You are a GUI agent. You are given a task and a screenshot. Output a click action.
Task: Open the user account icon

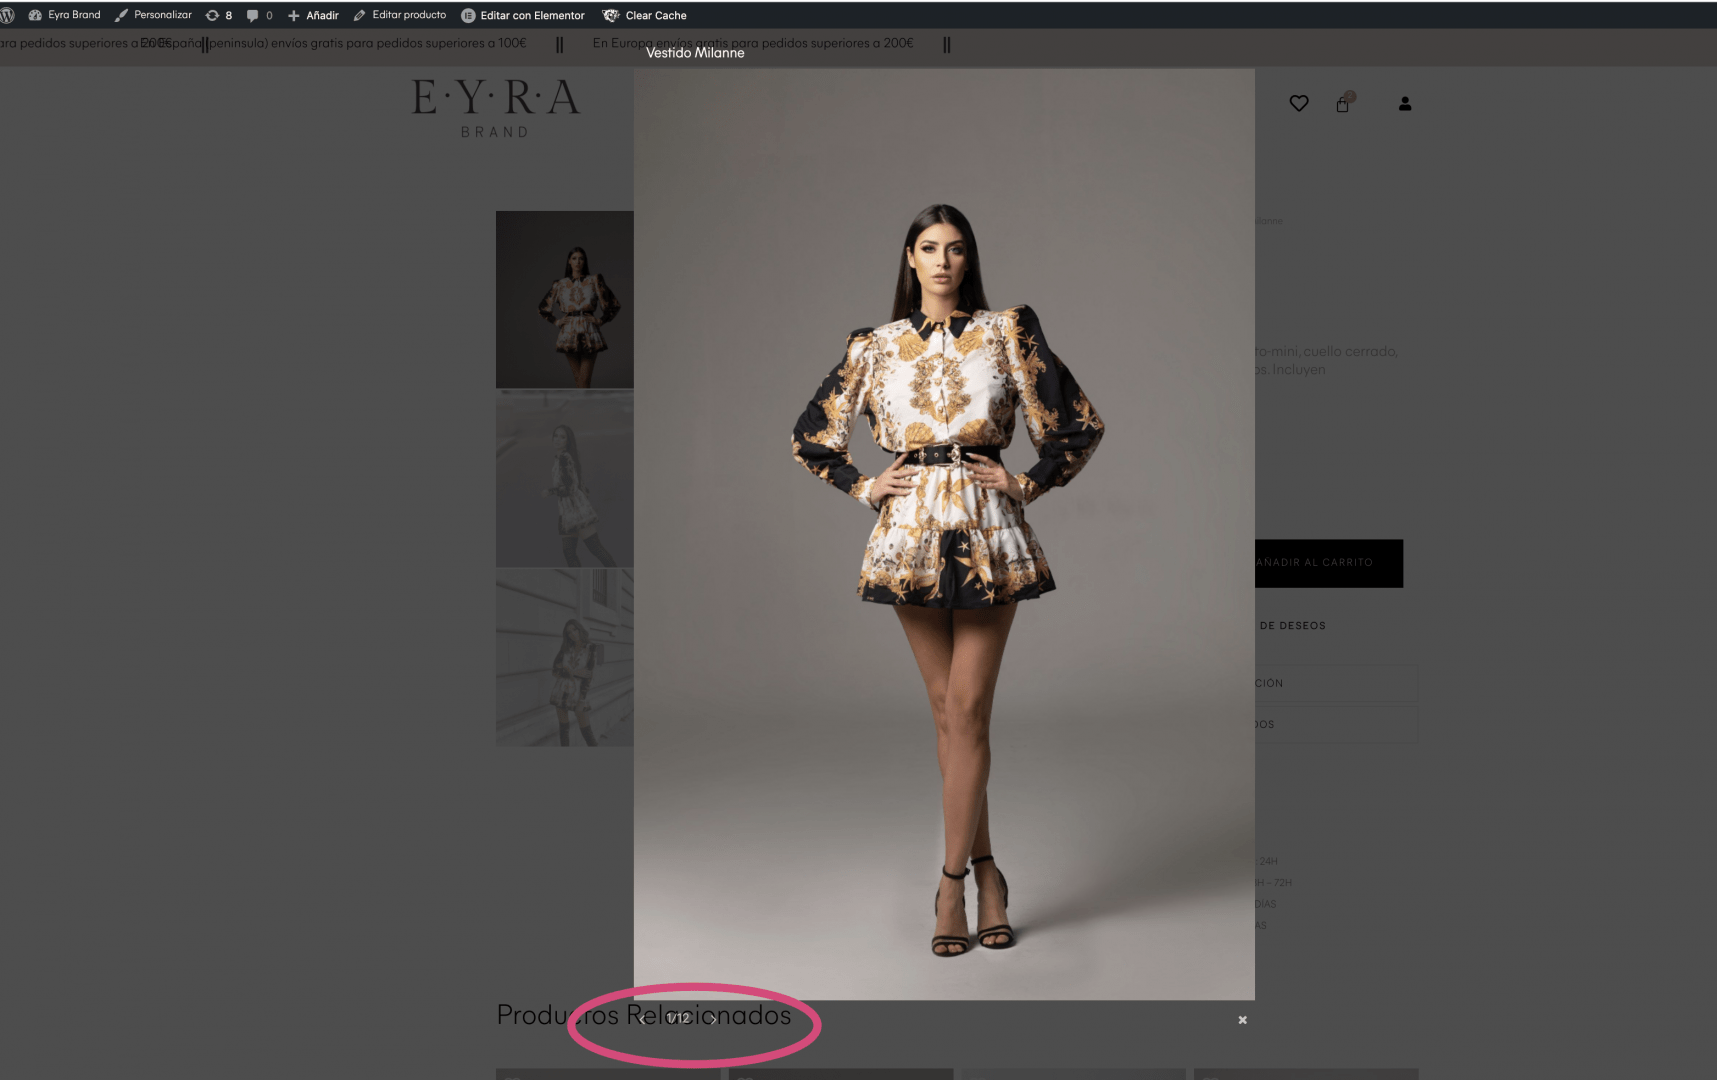[1405, 103]
